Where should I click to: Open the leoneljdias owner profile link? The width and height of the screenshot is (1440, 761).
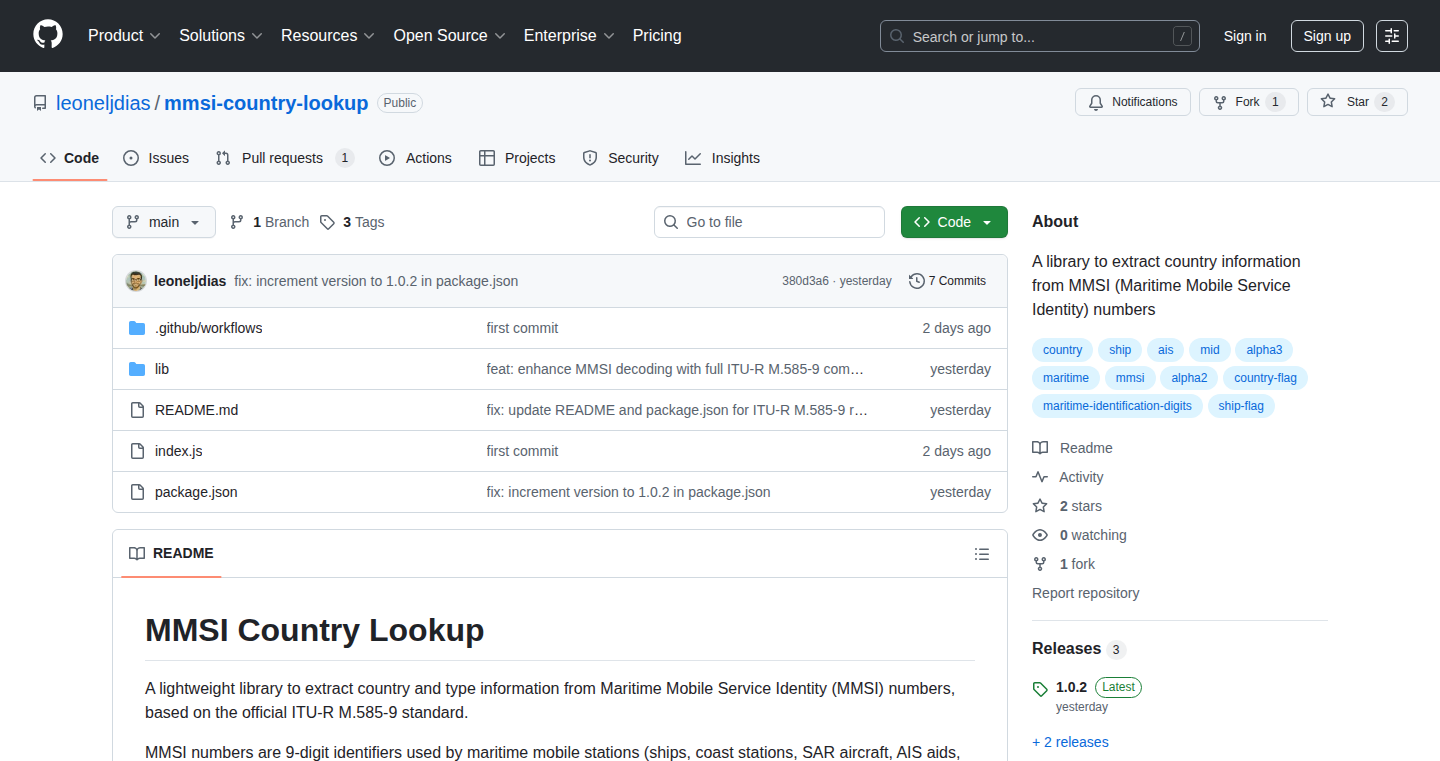pos(103,103)
